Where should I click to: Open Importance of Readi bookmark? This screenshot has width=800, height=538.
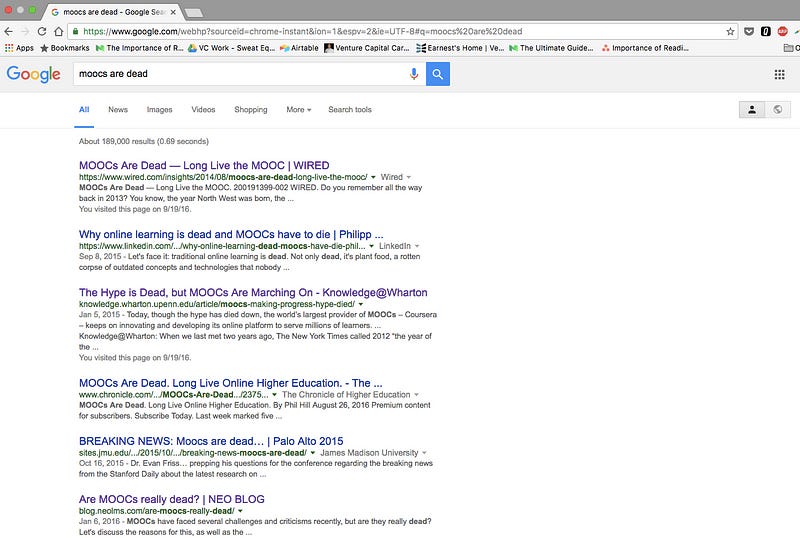pyautogui.click(x=645, y=48)
